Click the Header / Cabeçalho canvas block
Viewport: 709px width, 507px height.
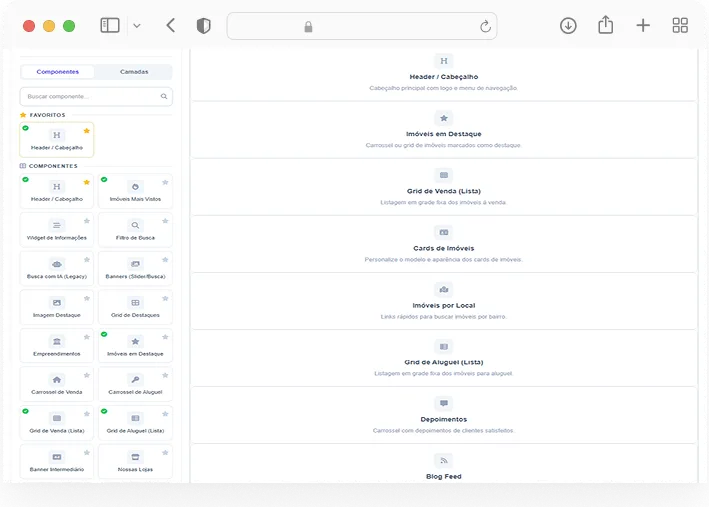point(444,75)
